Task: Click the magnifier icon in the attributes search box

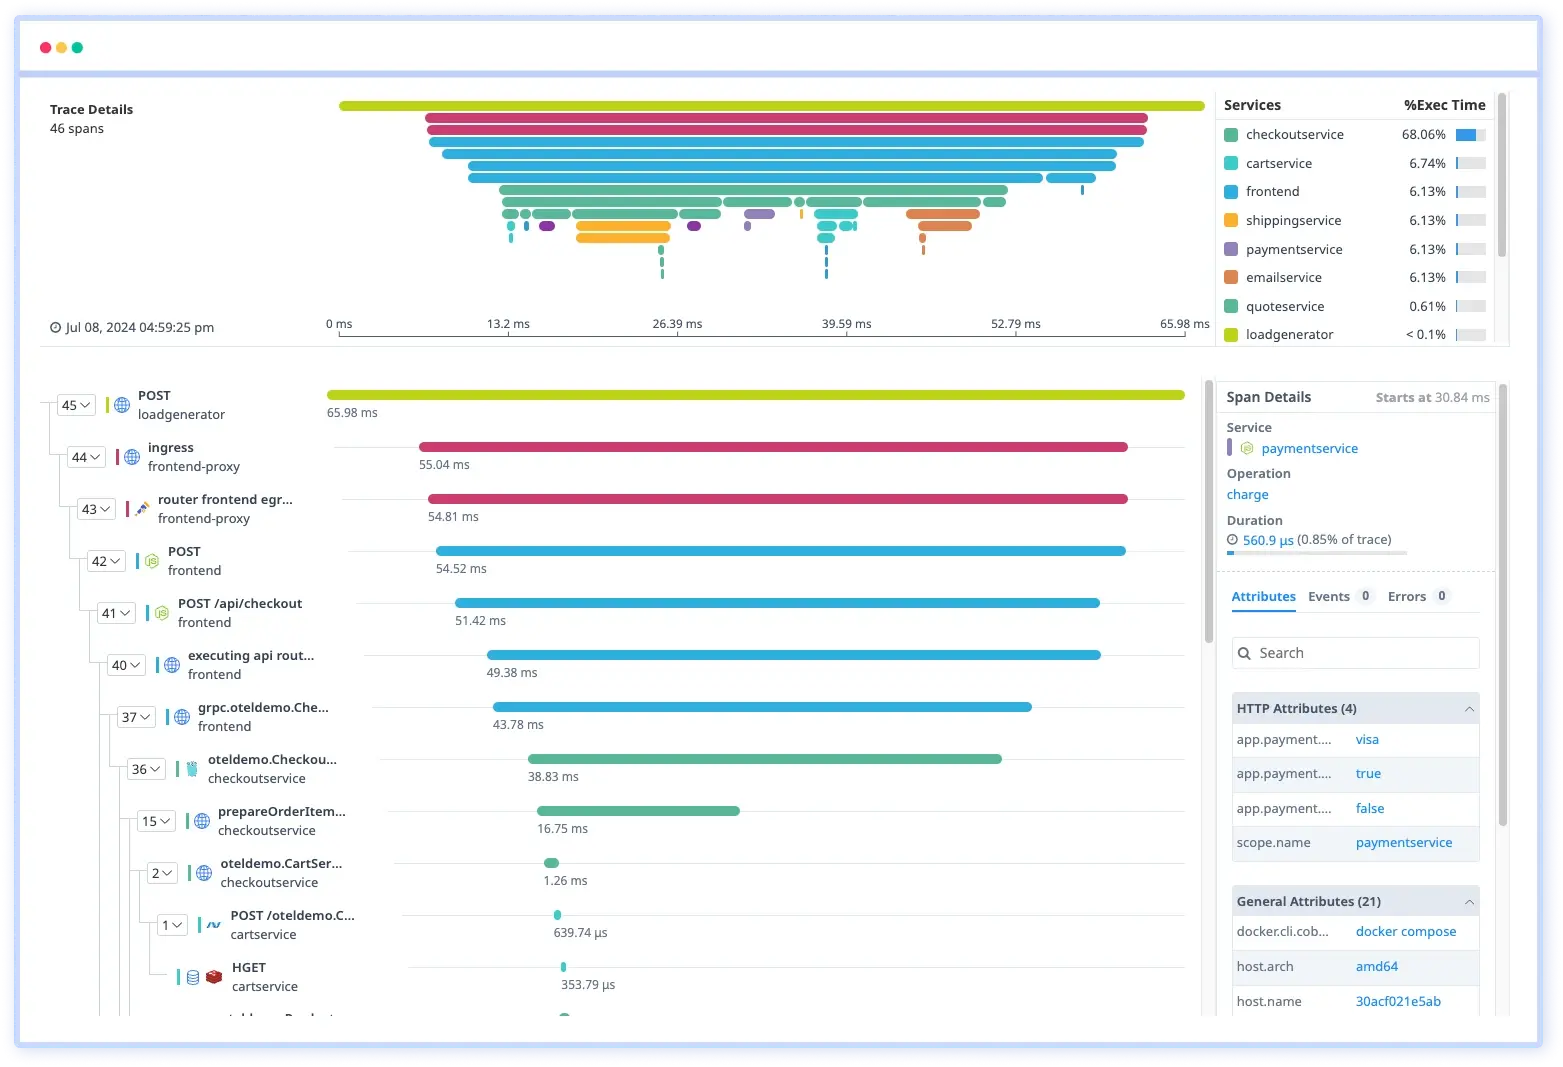Action: pos(1245,653)
